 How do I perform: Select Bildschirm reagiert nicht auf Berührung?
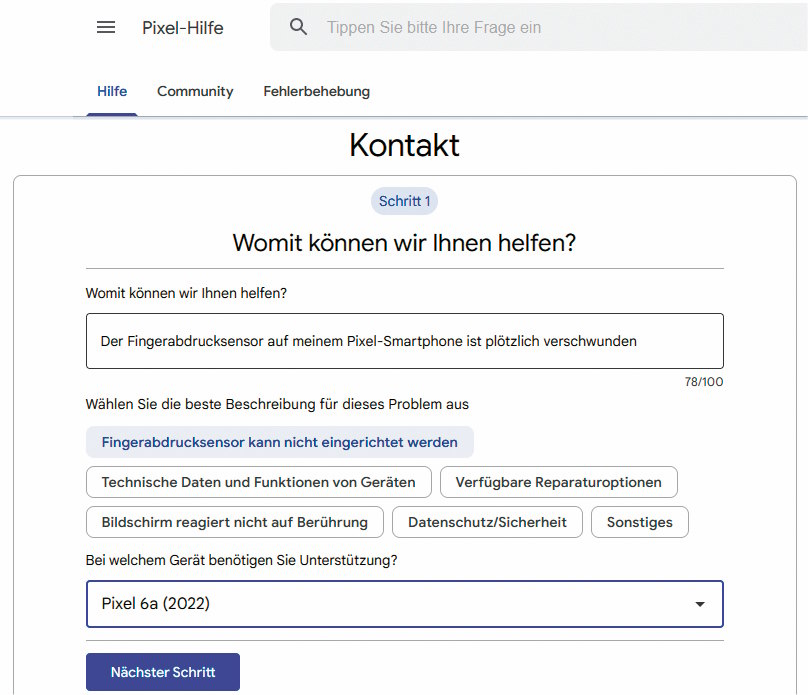pos(234,522)
